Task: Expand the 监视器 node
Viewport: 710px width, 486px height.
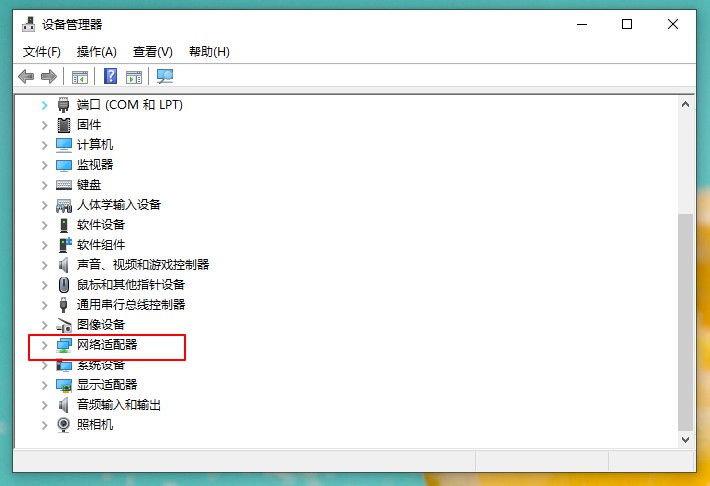Action: click(44, 165)
